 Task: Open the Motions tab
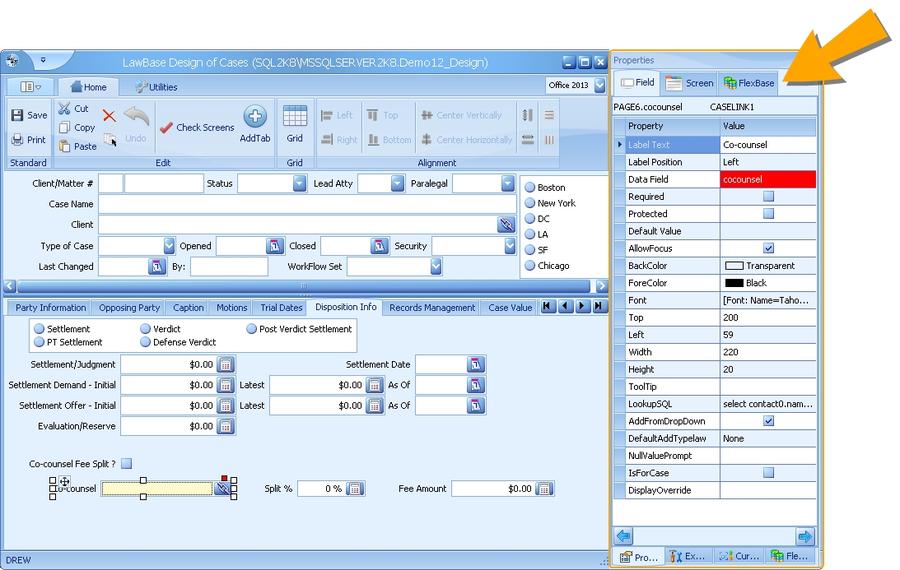[231, 308]
